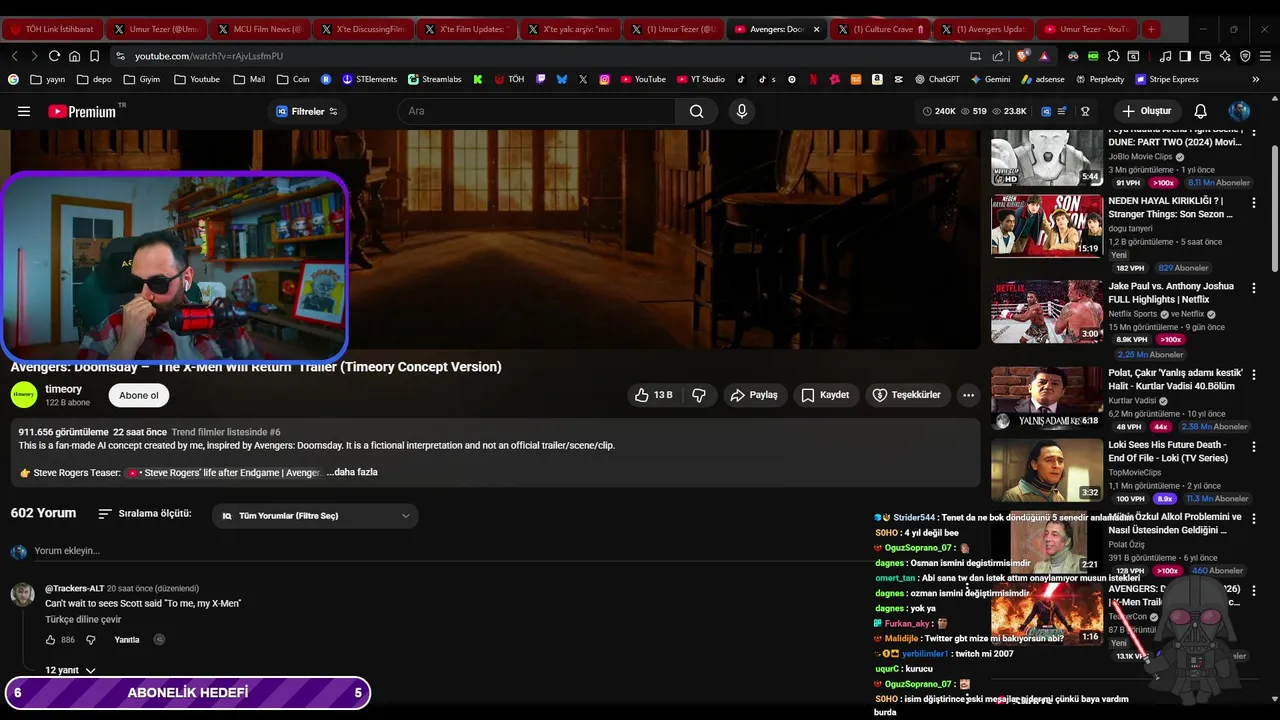
Task: Open options for Stranger Things video
Action: (x=1254, y=202)
